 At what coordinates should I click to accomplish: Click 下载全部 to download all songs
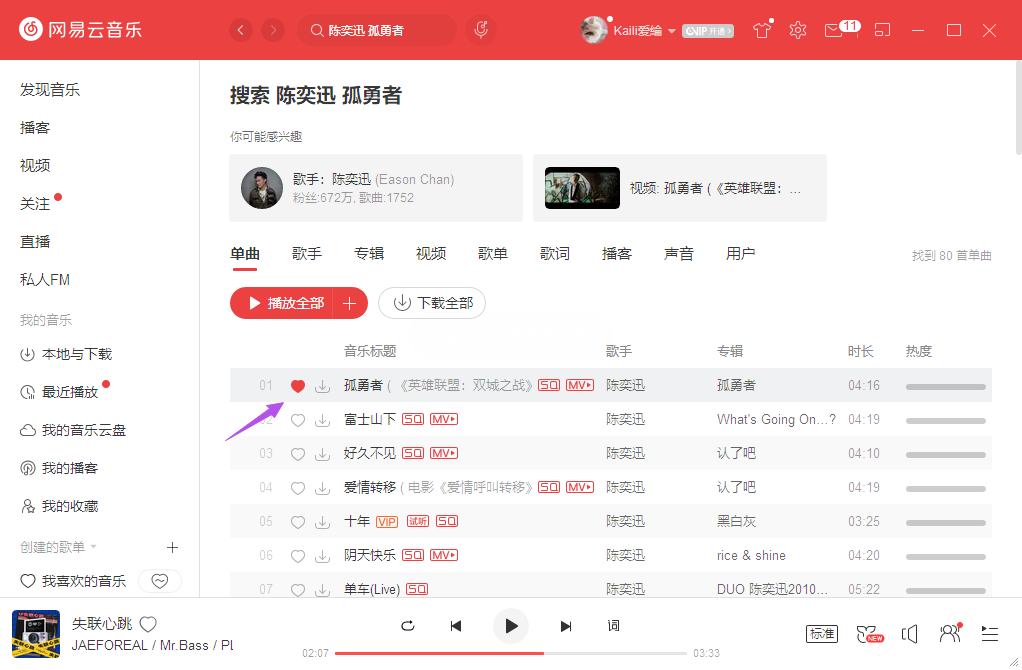pyautogui.click(x=431, y=302)
